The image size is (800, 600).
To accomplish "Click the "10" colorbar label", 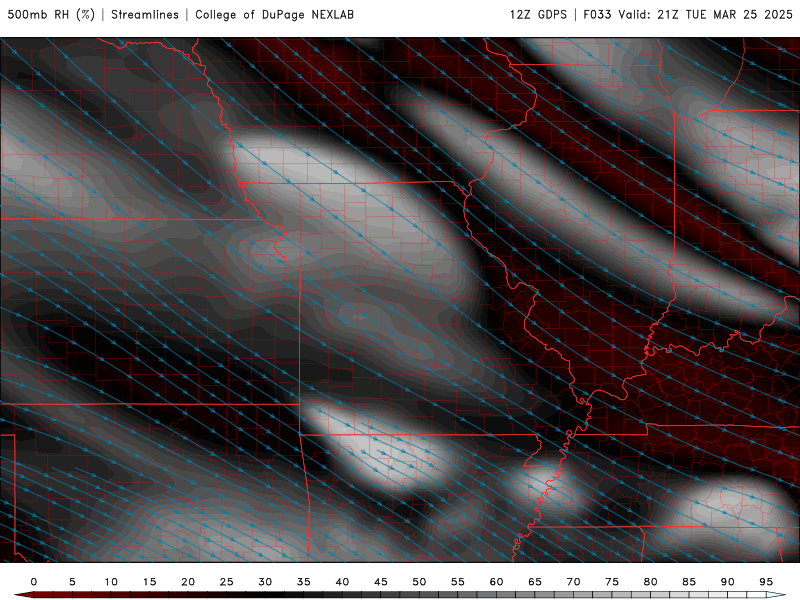I will pyautogui.click(x=111, y=582).
